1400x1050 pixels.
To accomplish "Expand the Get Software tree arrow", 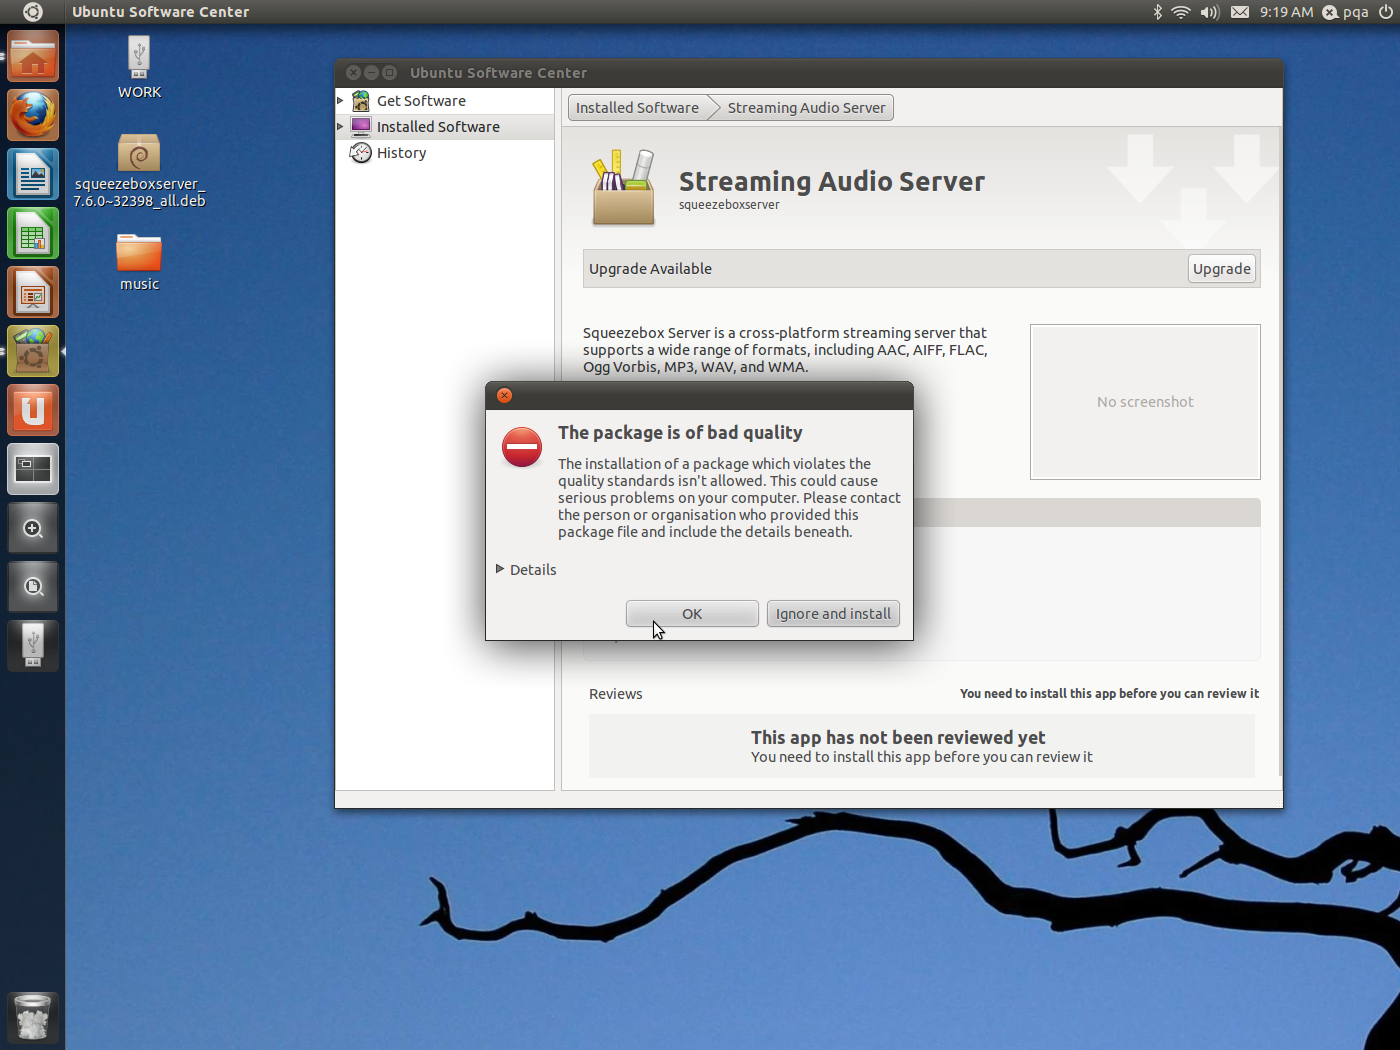I will (341, 101).
